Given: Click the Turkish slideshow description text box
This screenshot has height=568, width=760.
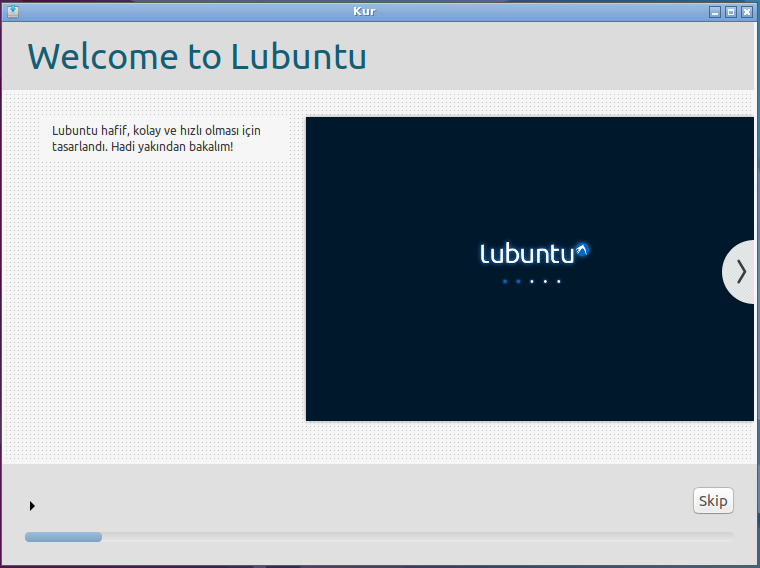Looking at the screenshot, I should 164,139.
